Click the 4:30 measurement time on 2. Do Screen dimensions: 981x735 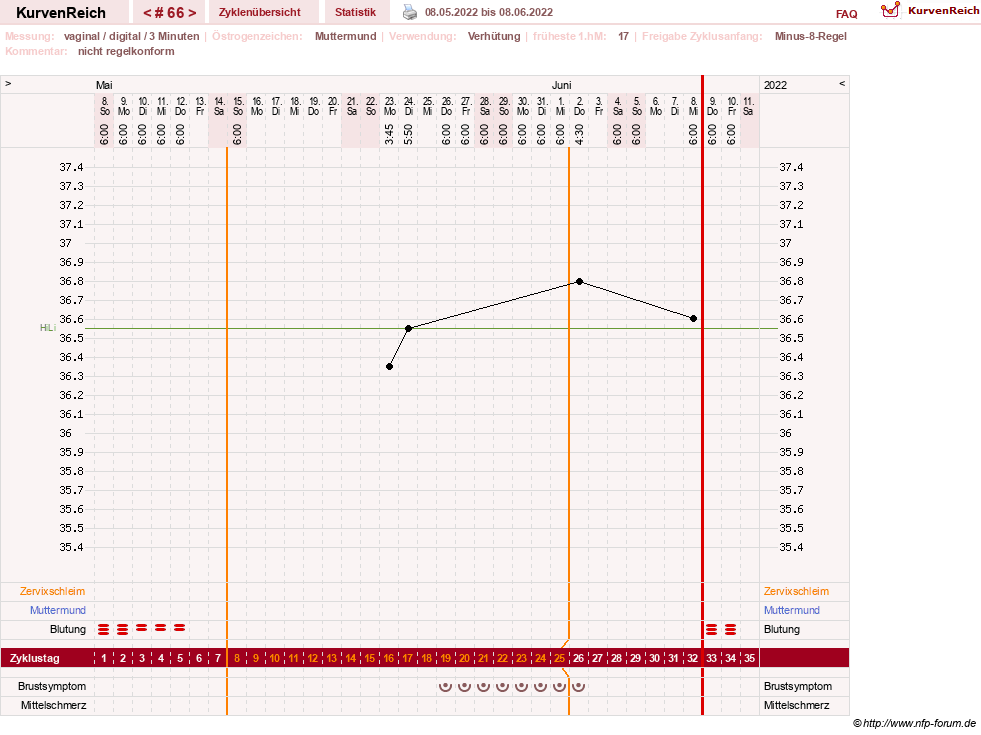click(579, 134)
